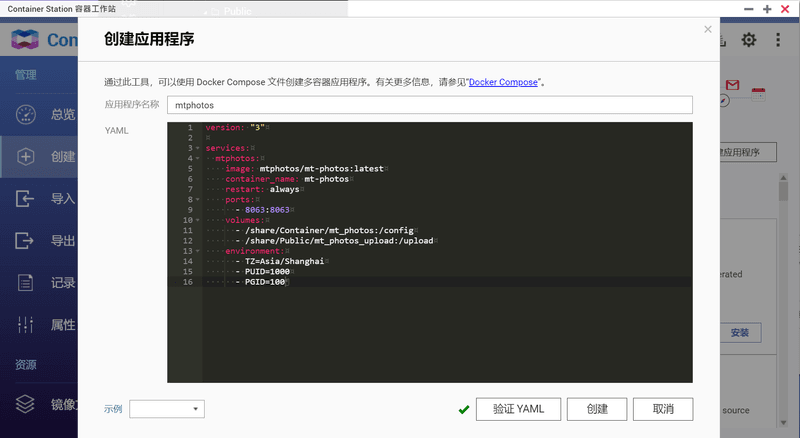Open the Images (镜像) layers icon
The width and height of the screenshot is (800, 438).
(25, 404)
